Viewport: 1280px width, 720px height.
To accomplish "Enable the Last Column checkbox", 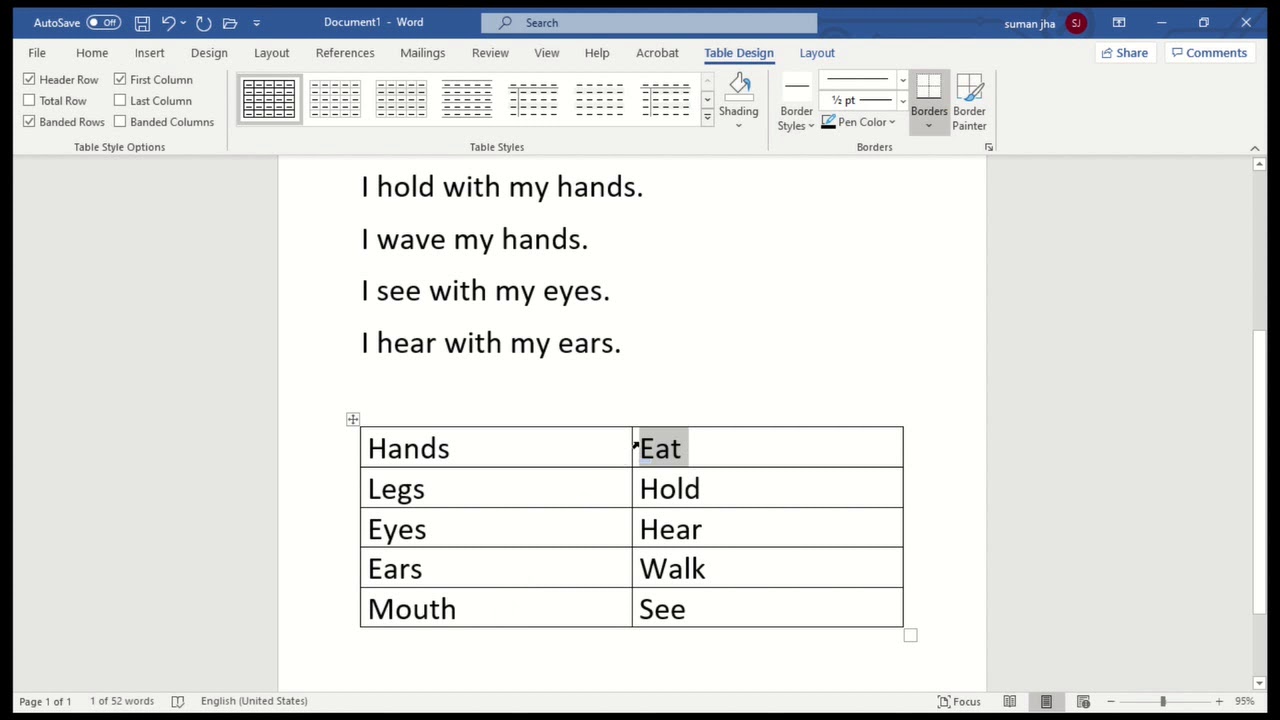I will tap(120, 100).
